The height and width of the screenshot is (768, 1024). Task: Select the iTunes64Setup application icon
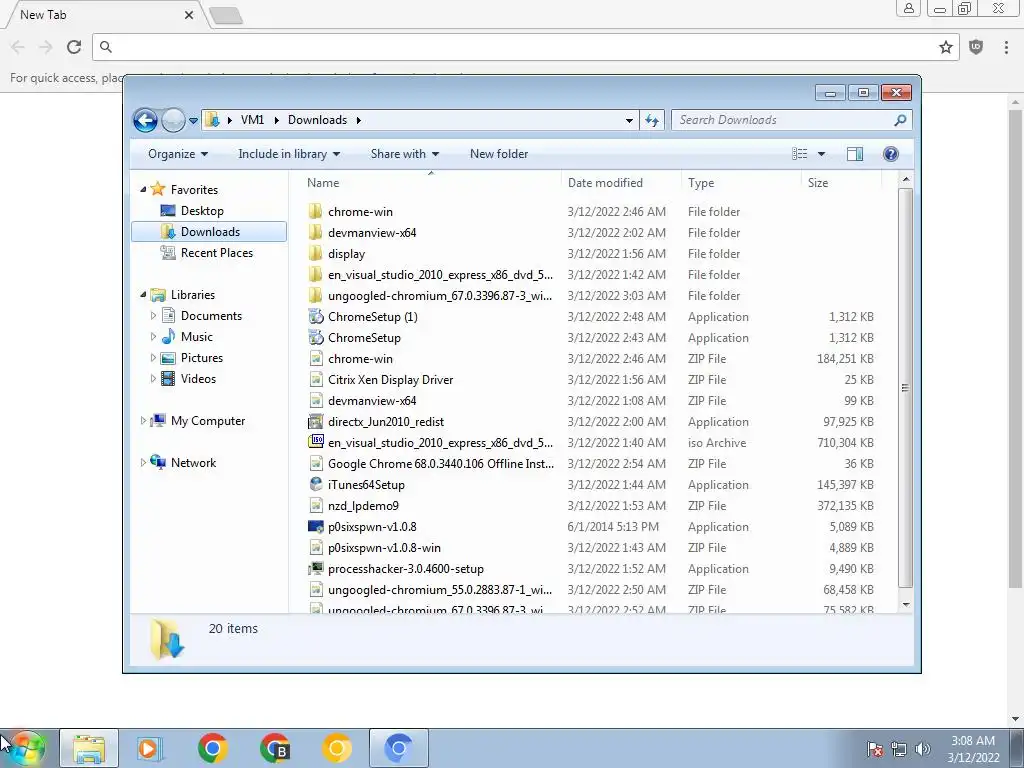tap(315, 485)
